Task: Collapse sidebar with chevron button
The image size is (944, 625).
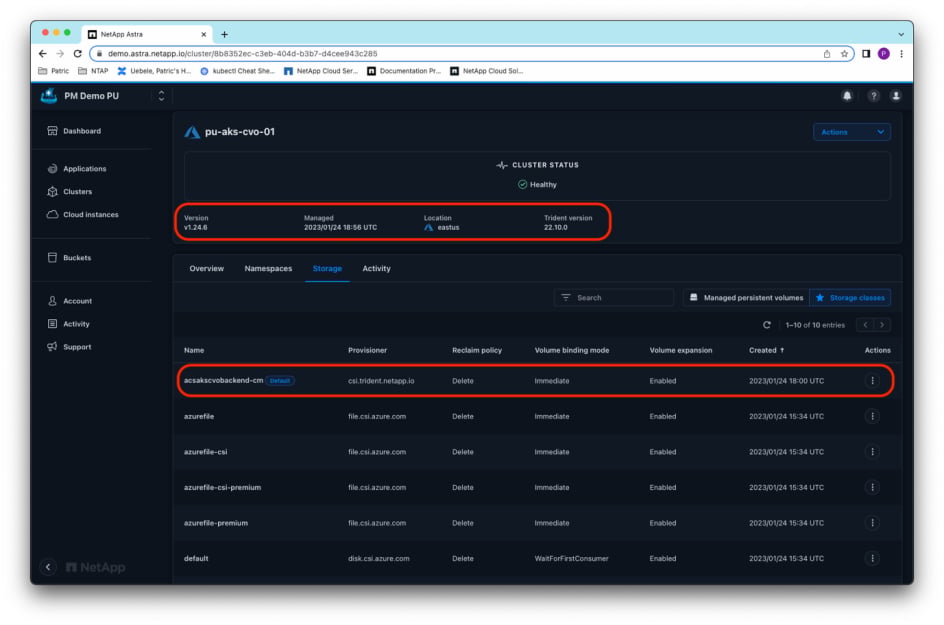Action: tap(48, 567)
